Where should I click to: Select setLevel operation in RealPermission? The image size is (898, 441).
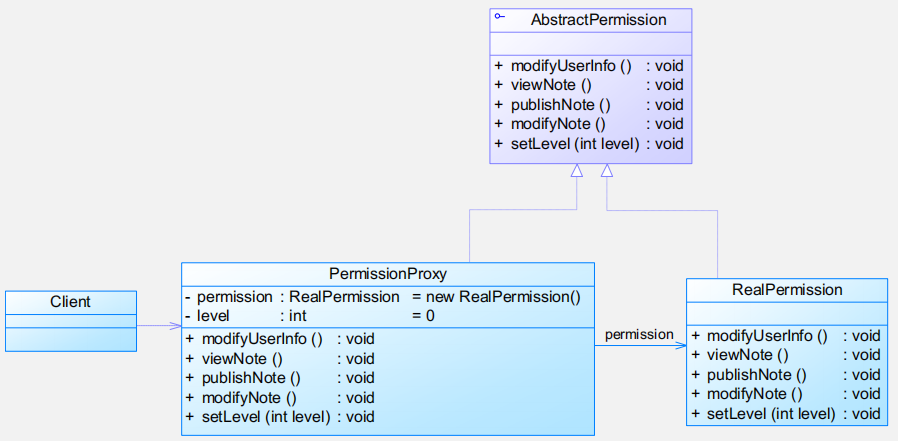pos(785,414)
